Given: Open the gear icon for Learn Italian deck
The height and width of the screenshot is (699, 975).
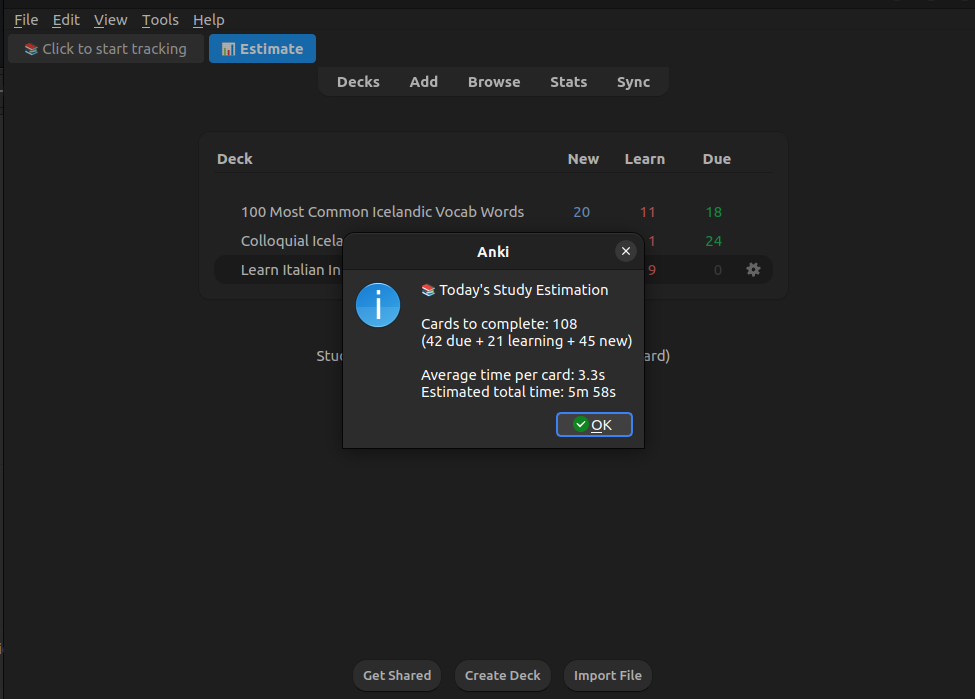Looking at the screenshot, I should click(753, 269).
